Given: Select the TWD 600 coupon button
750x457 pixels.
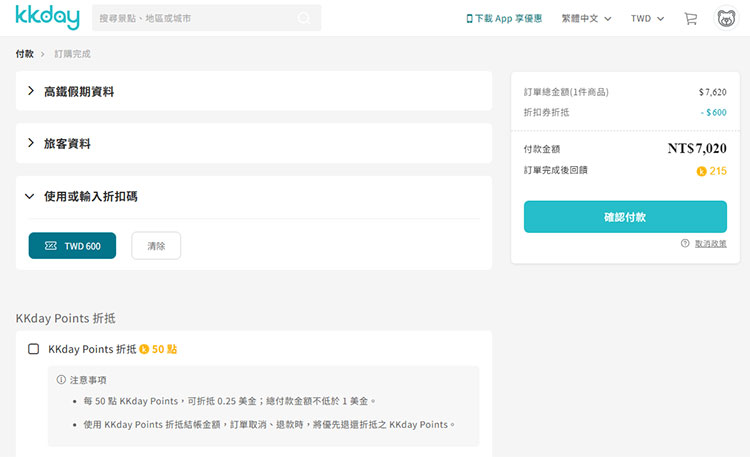Looking at the screenshot, I should (x=72, y=245).
